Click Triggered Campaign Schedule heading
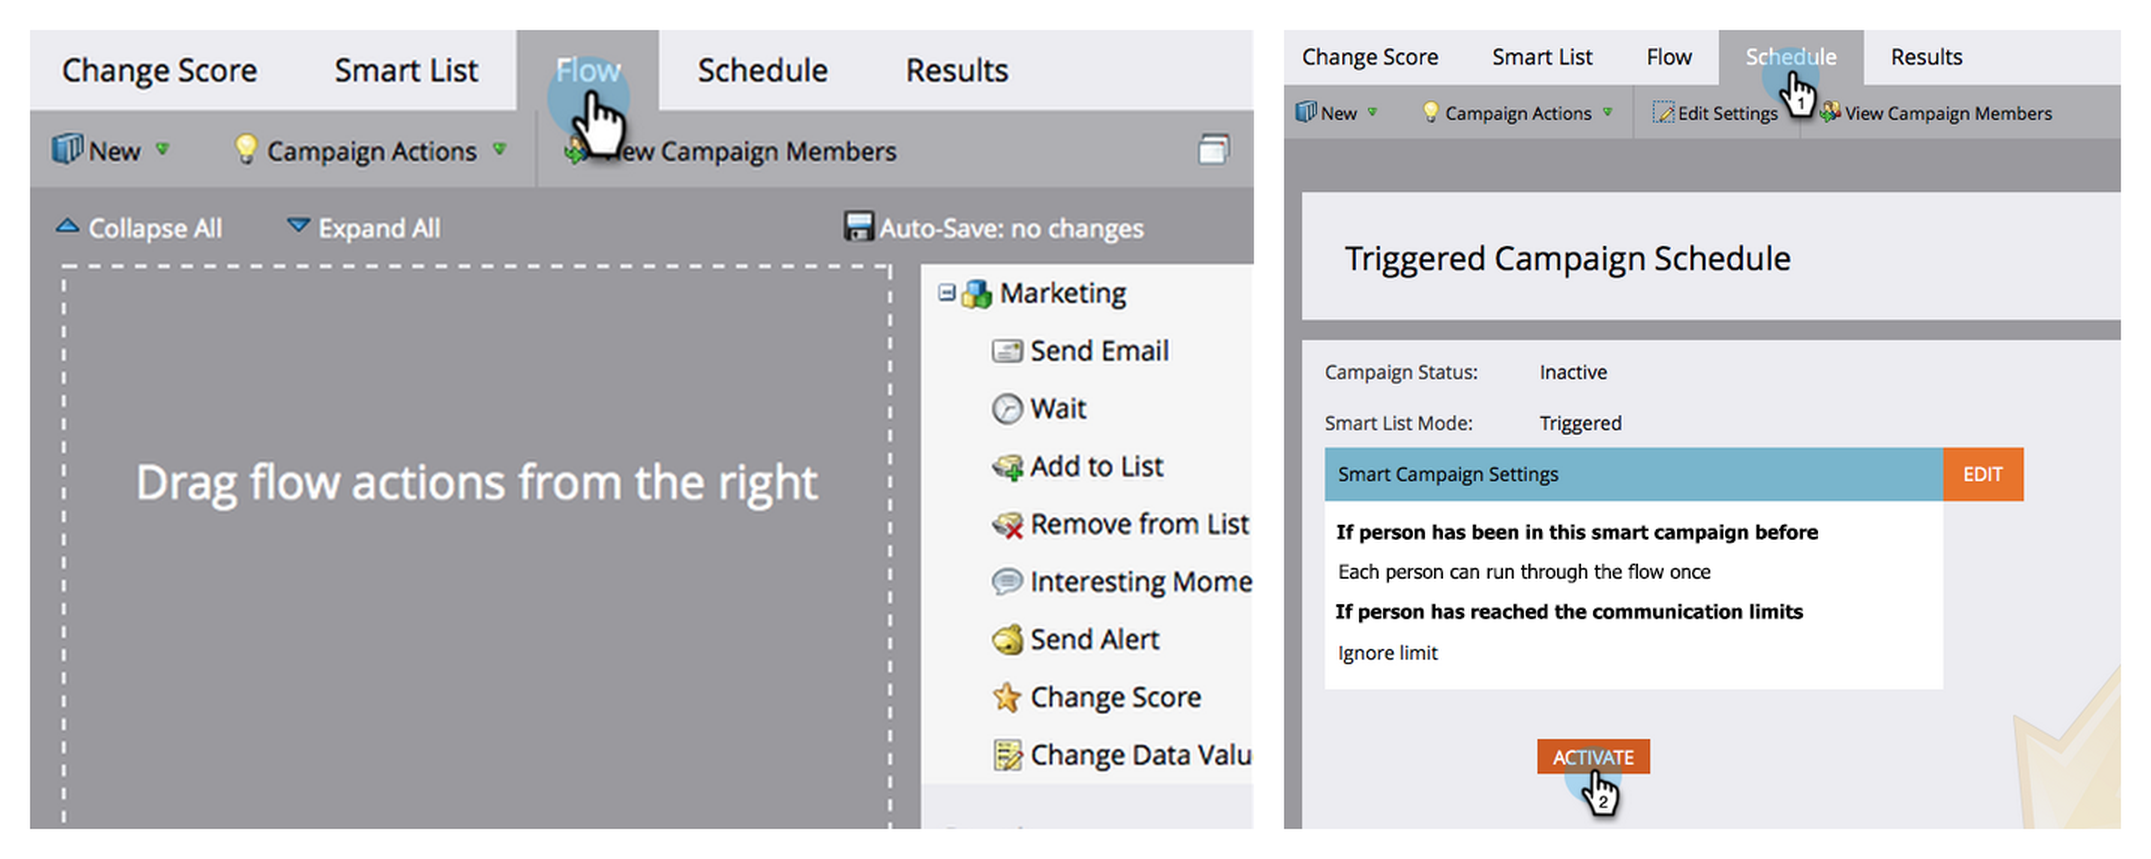Viewport: 2151px width, 859px height. pos(1567,259)
